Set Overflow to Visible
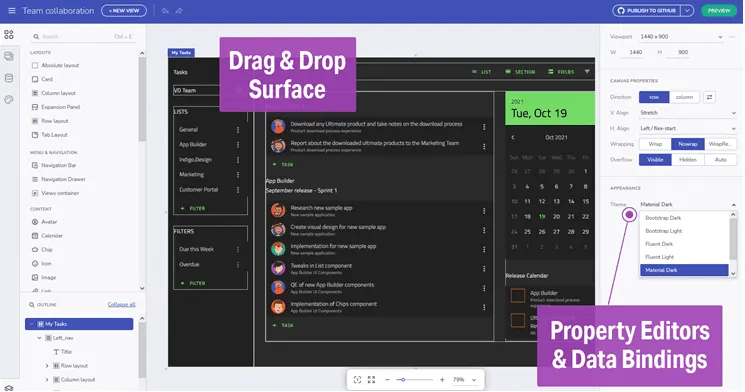The image size is (745, 392). pyautogui.click(x=655, y=160)
